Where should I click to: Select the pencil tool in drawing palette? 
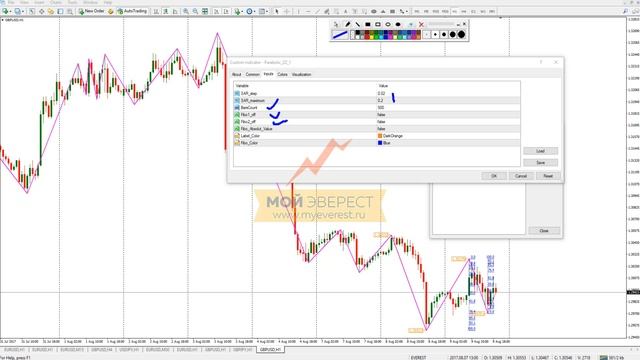(347, 24)
